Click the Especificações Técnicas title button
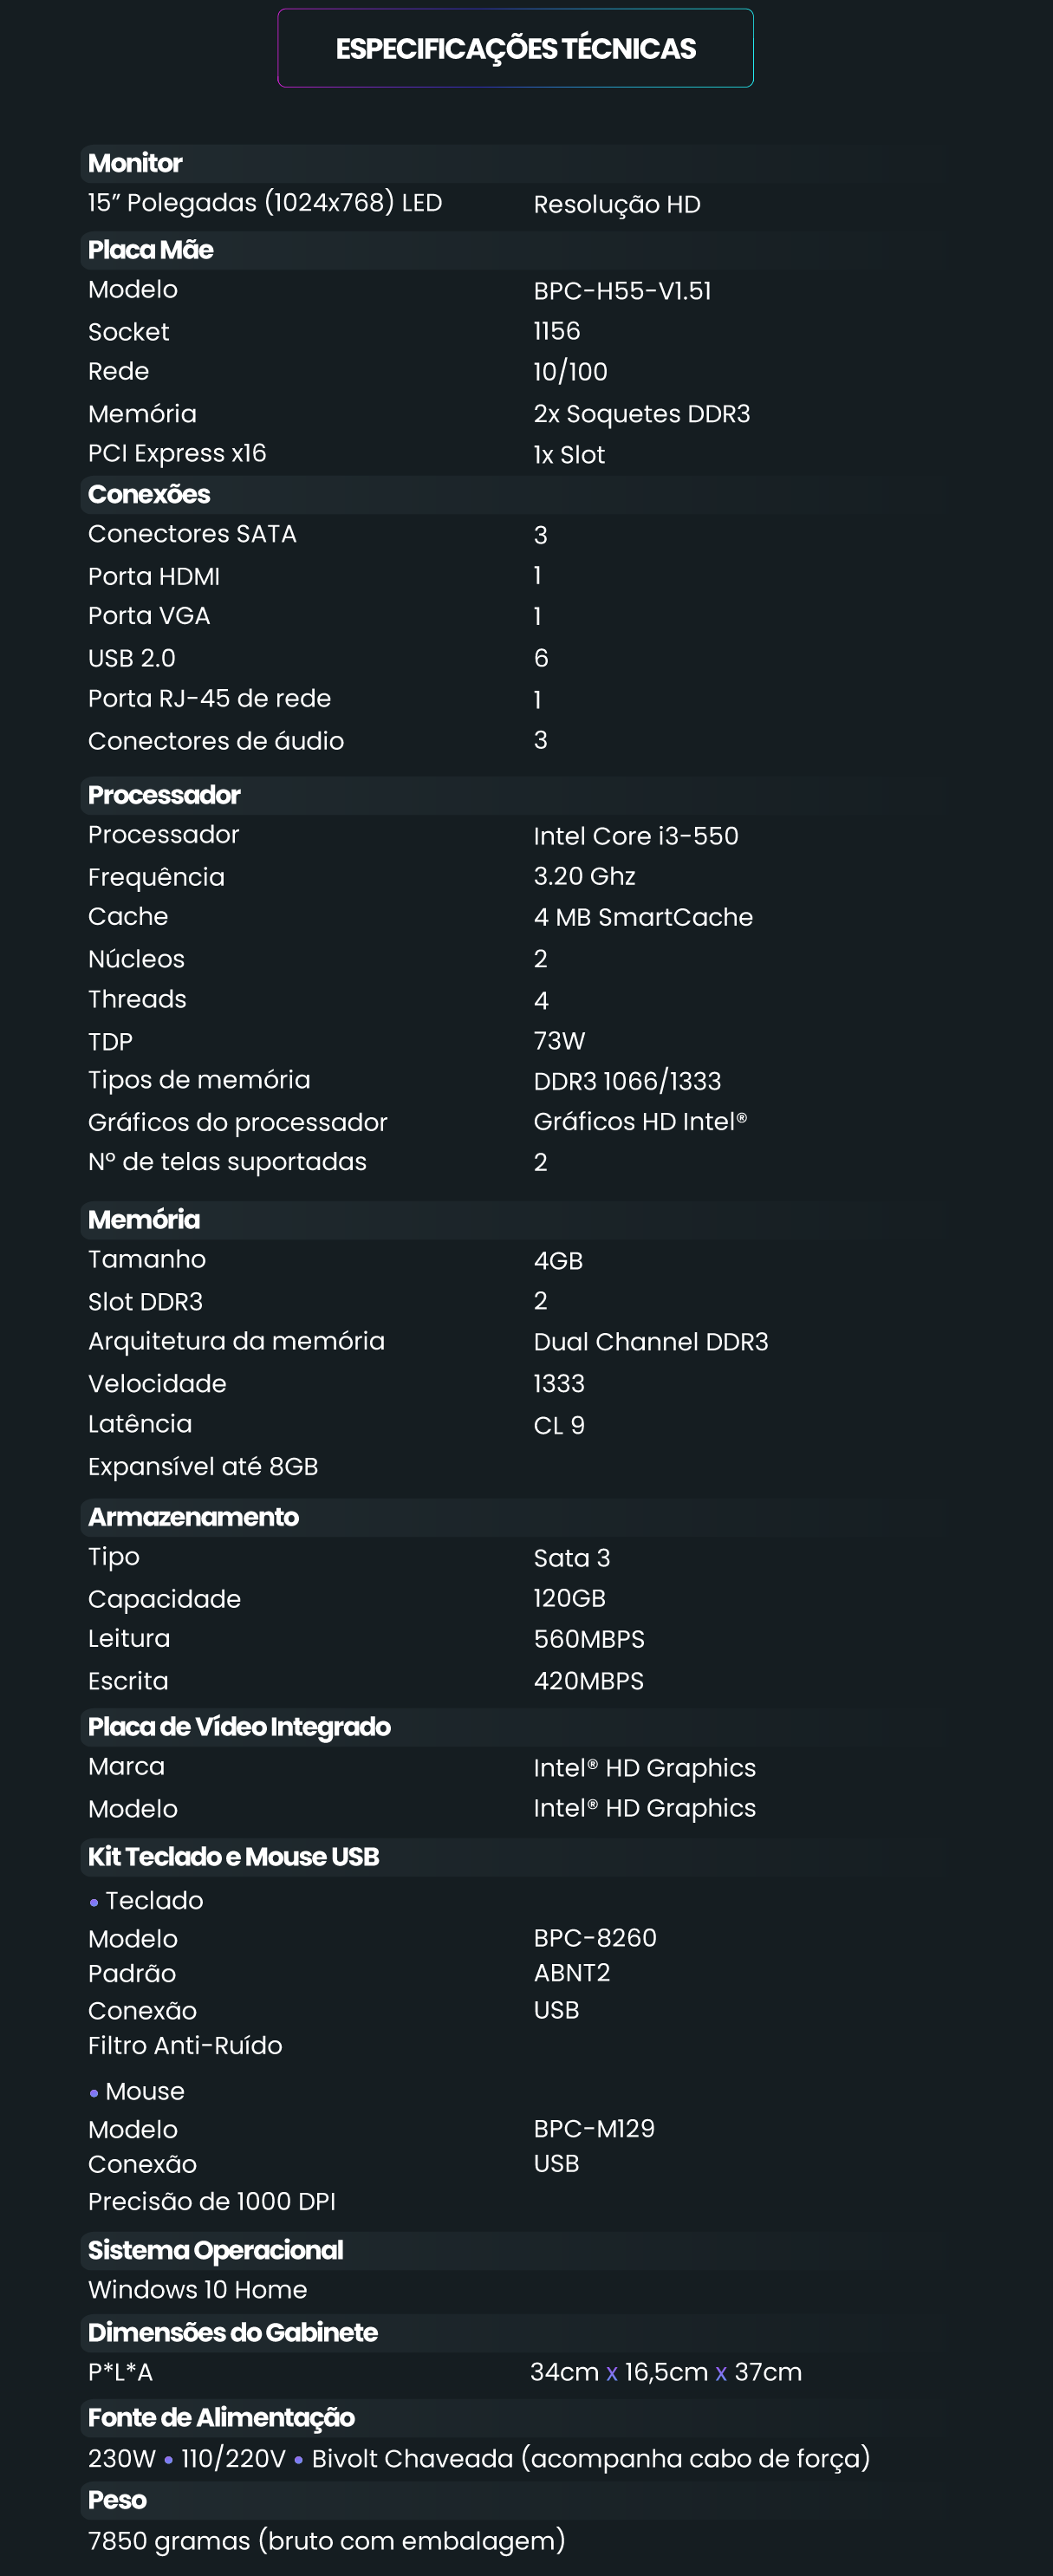 (515, 48)
